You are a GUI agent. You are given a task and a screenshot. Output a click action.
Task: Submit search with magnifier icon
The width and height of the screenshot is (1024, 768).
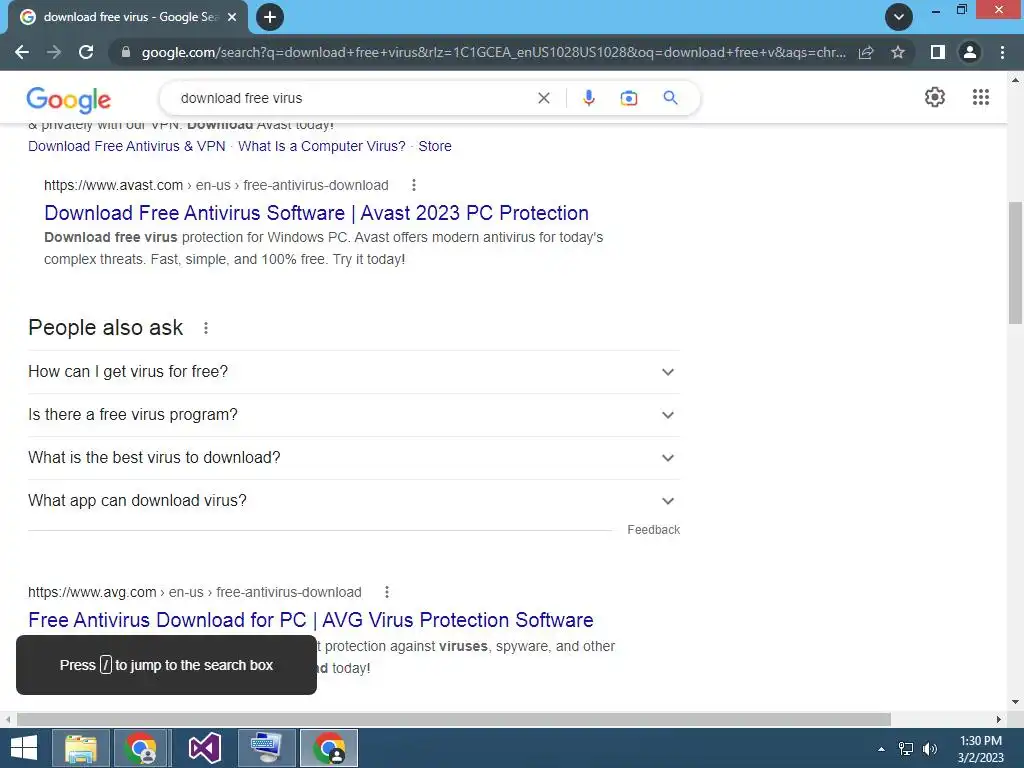[x=670, y=98]
